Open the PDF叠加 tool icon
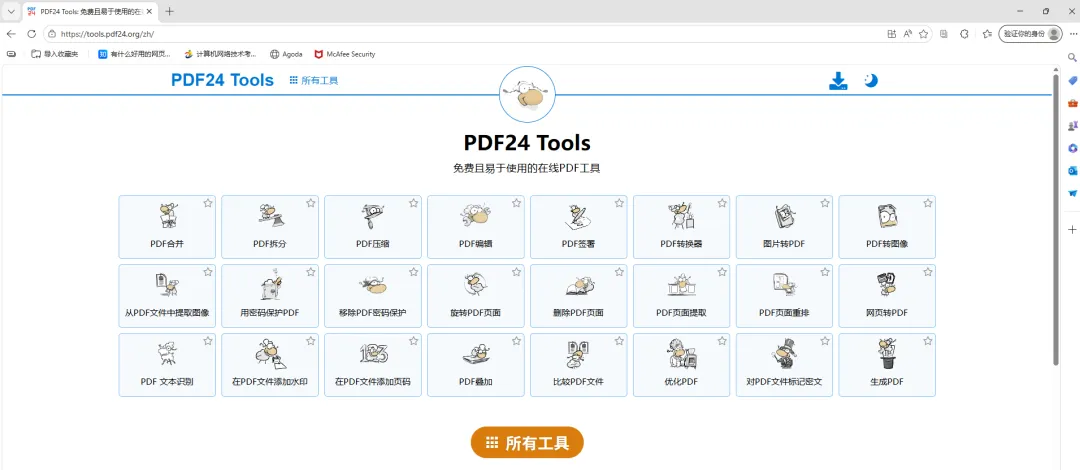The width and height of the screenshot is (1080, 470). (475, 354)
